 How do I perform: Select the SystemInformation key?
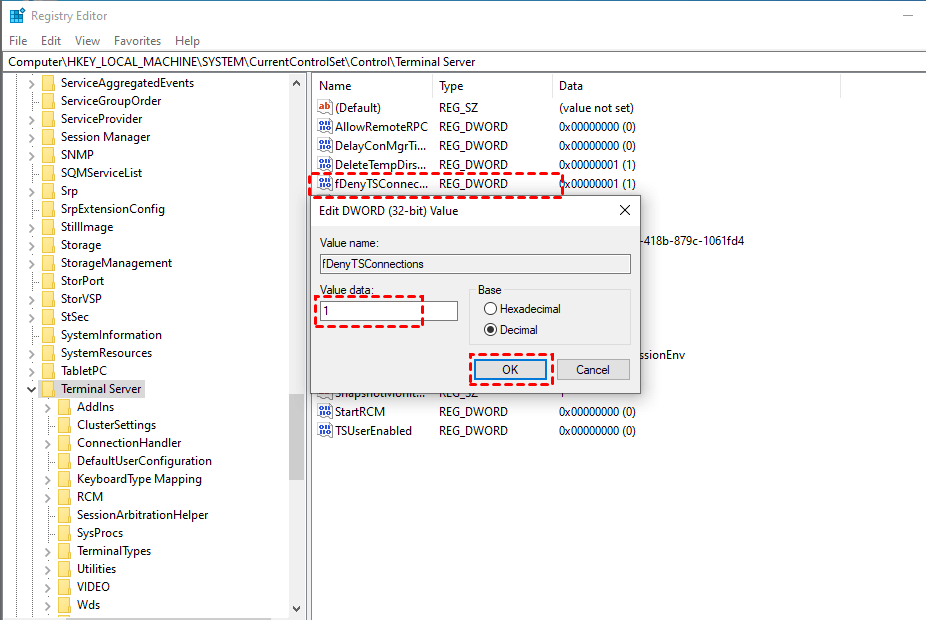[x=111, y=335]
